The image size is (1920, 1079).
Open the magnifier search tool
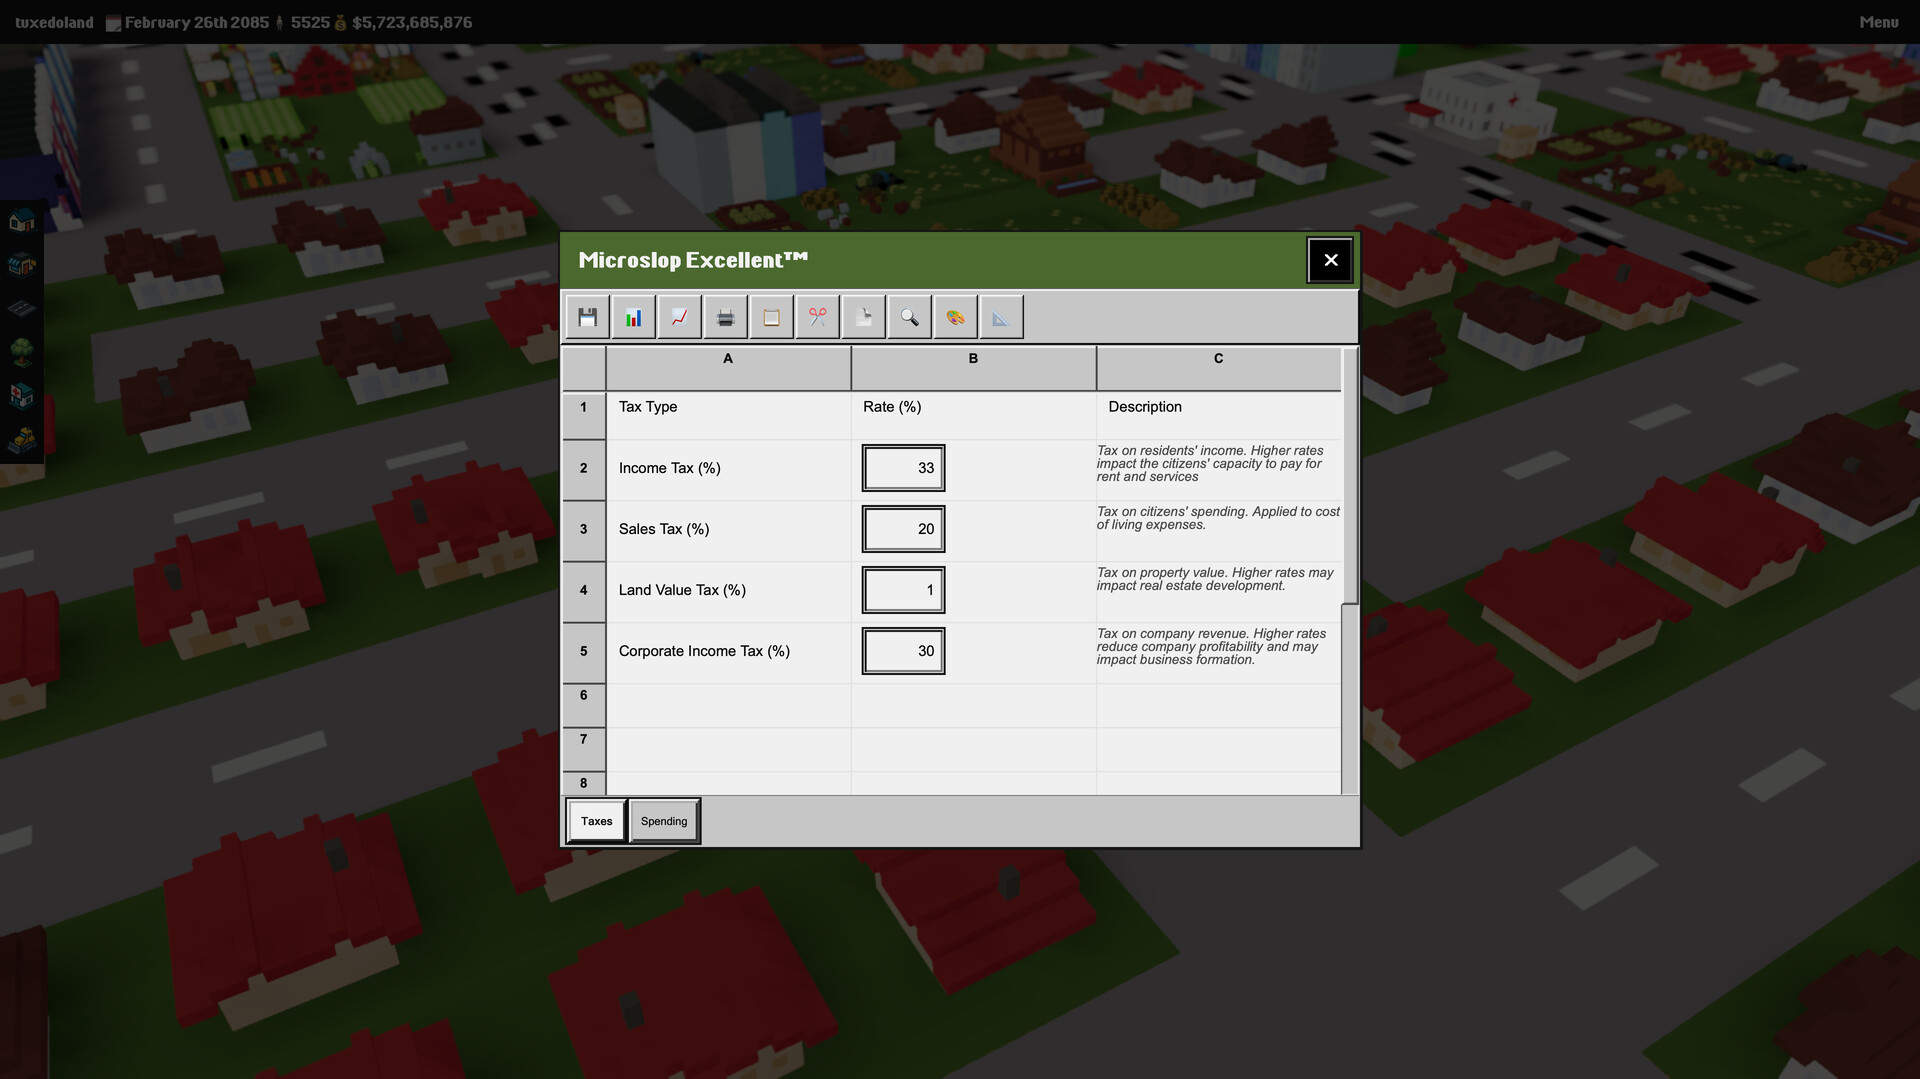coord(909,316)
